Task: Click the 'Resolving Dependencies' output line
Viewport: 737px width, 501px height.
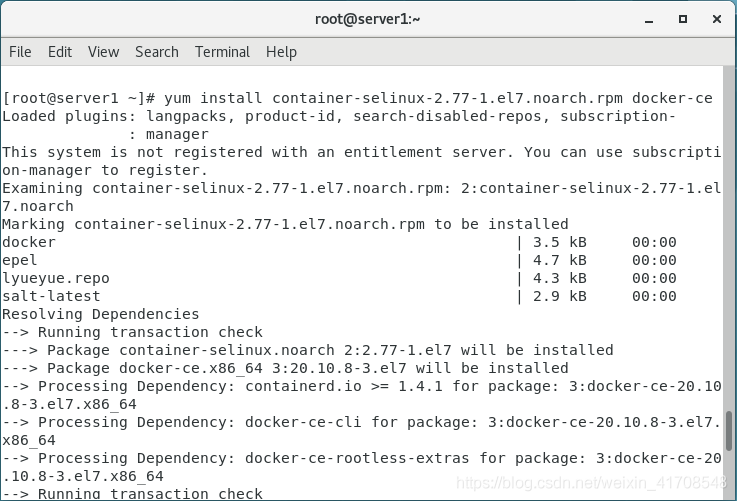Action: click(101, 314)
